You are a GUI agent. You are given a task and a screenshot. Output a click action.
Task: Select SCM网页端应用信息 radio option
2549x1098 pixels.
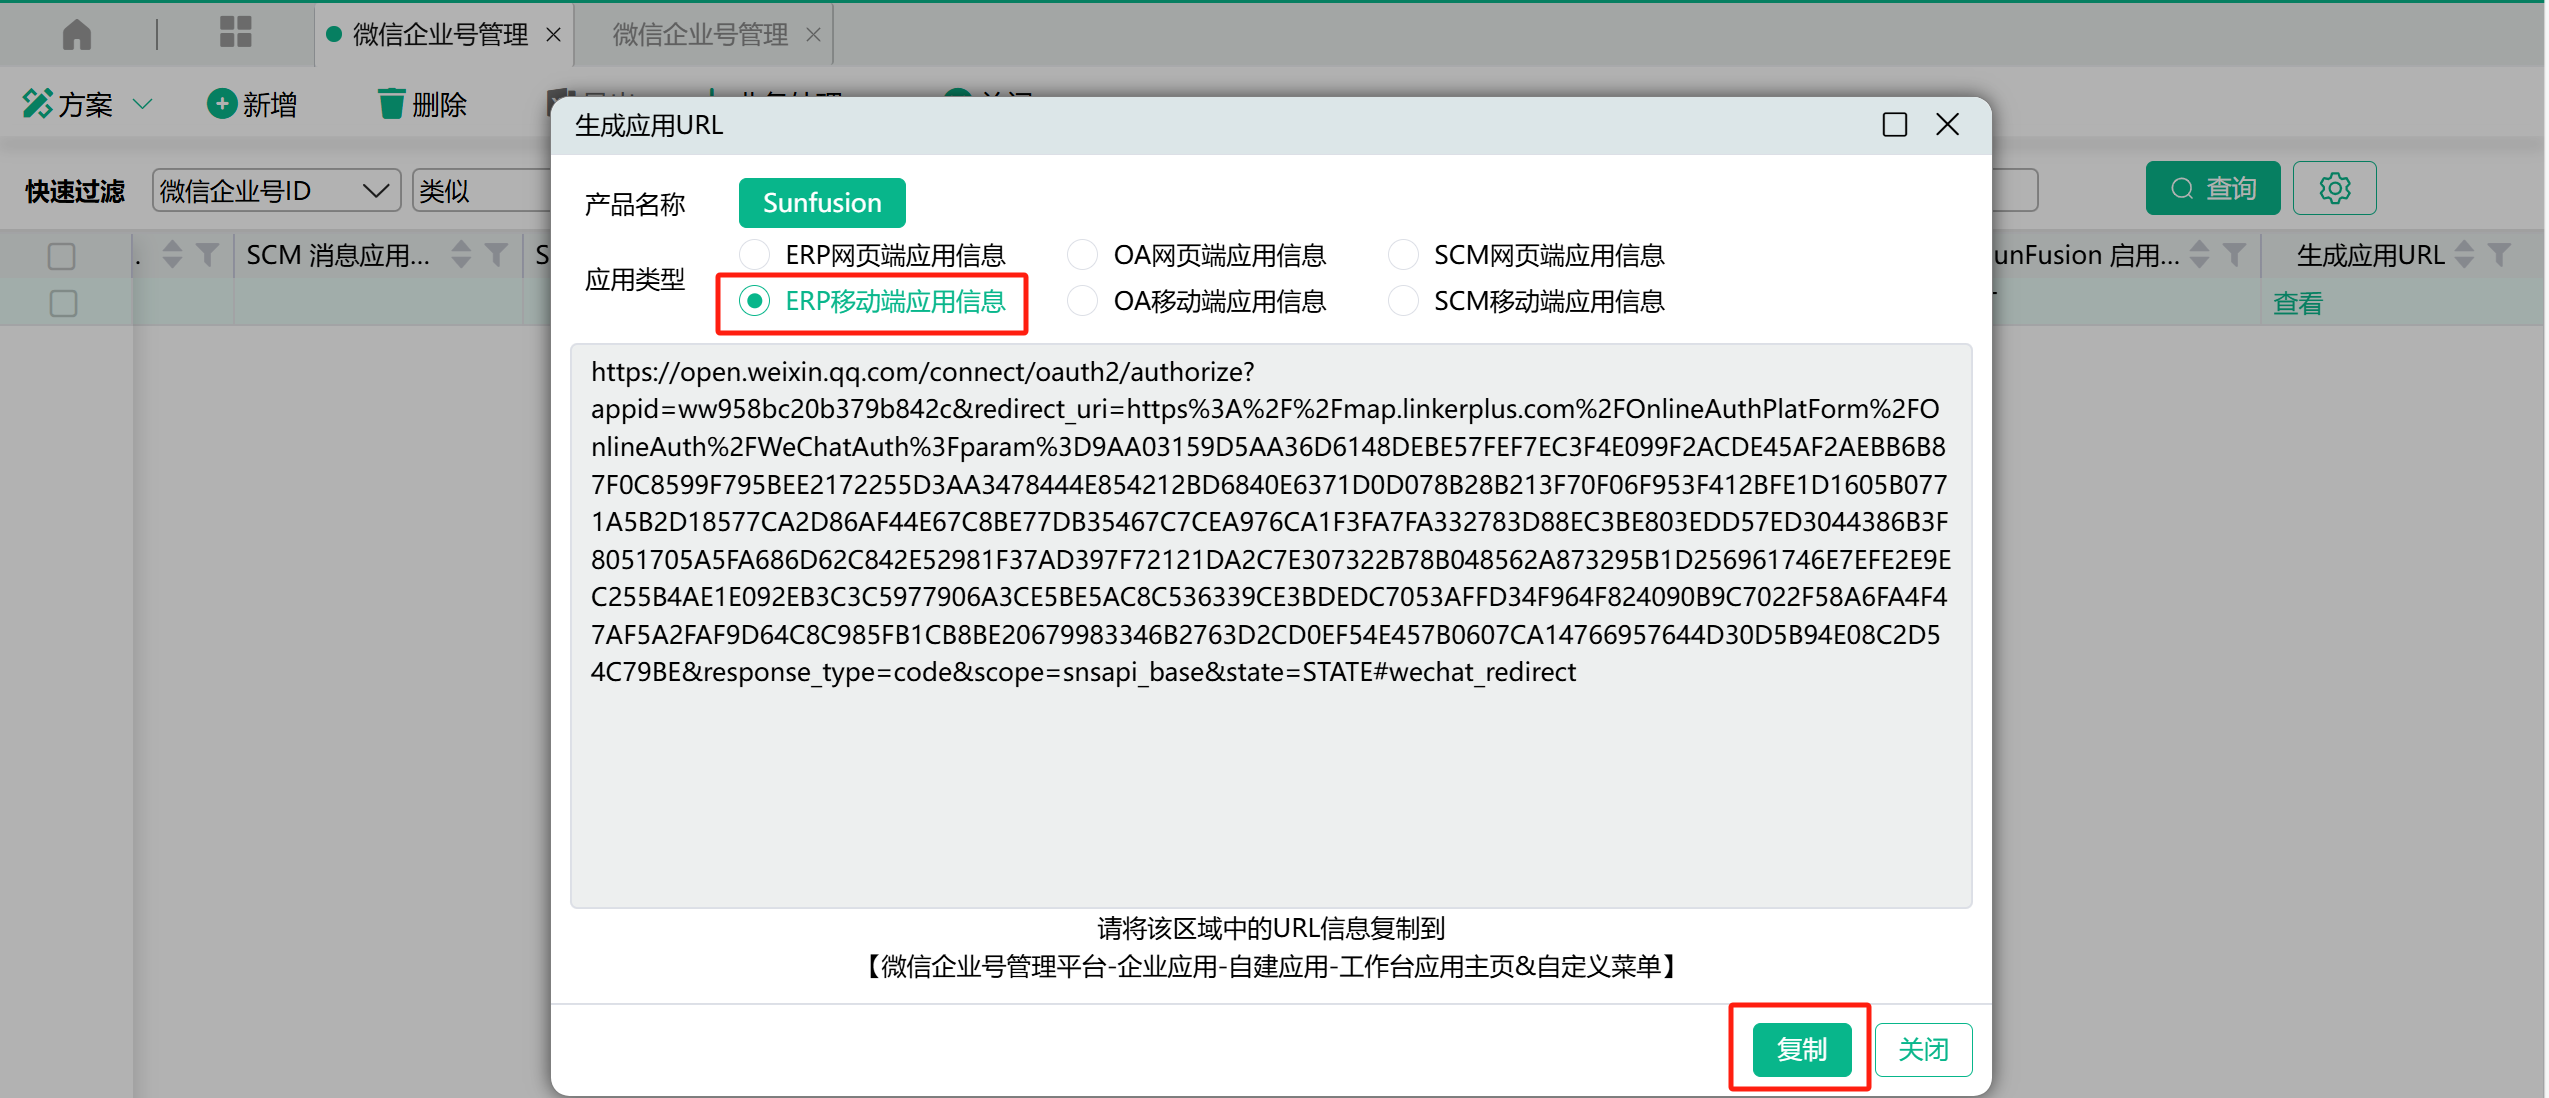pos(1402,255)
